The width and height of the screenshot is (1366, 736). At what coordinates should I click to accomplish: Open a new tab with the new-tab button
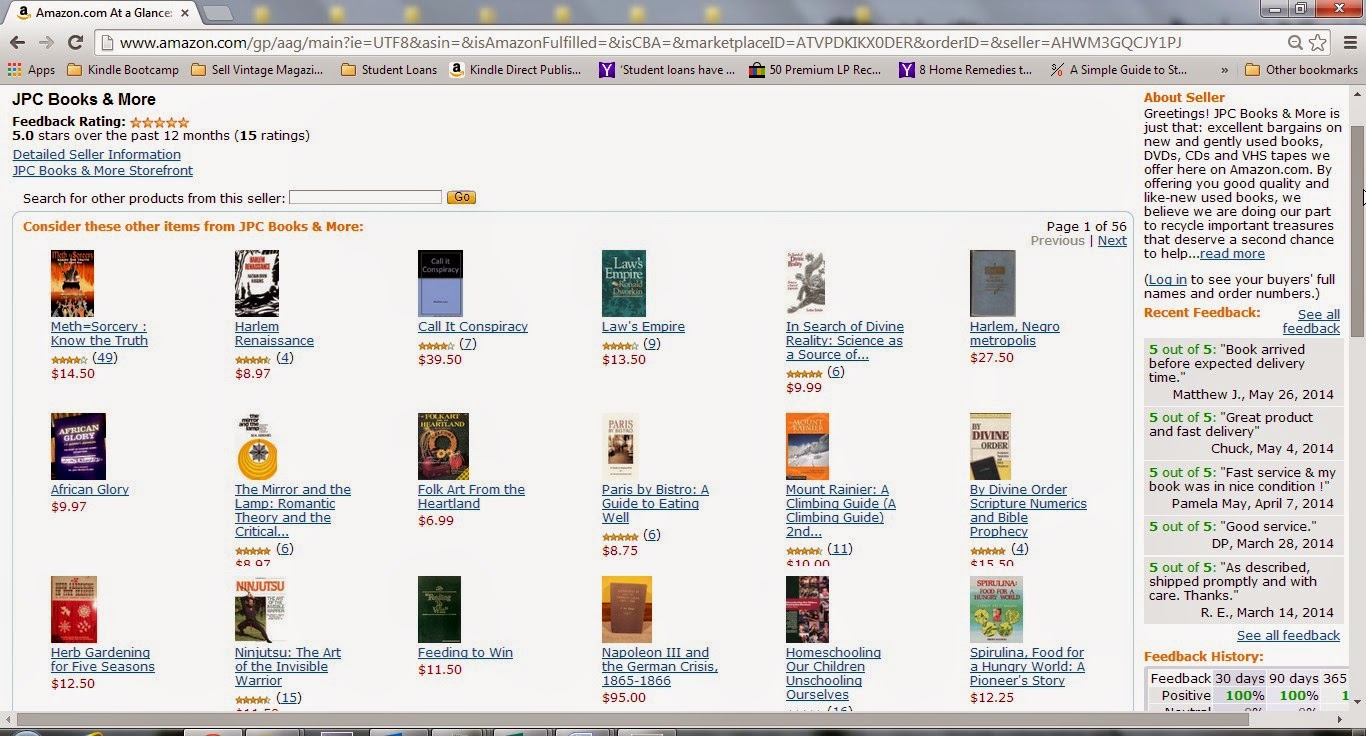click(218, 13)
